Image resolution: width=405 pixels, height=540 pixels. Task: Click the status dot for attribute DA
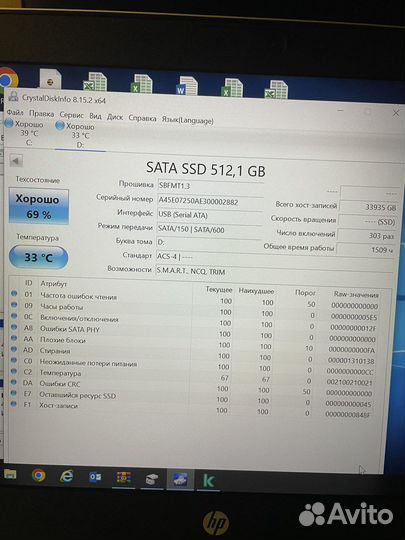pyautogui.click(x=14, y=382)
